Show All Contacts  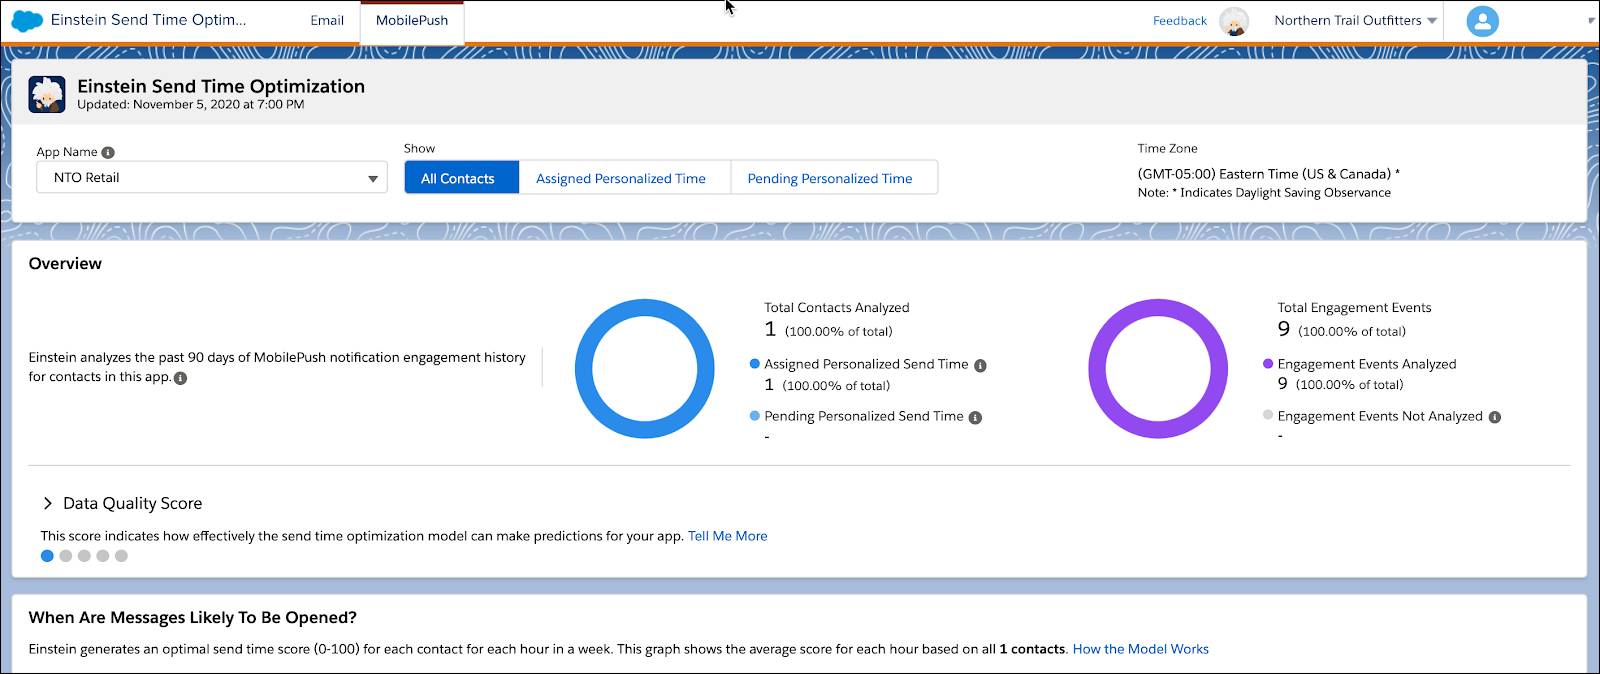pos(461,178)
